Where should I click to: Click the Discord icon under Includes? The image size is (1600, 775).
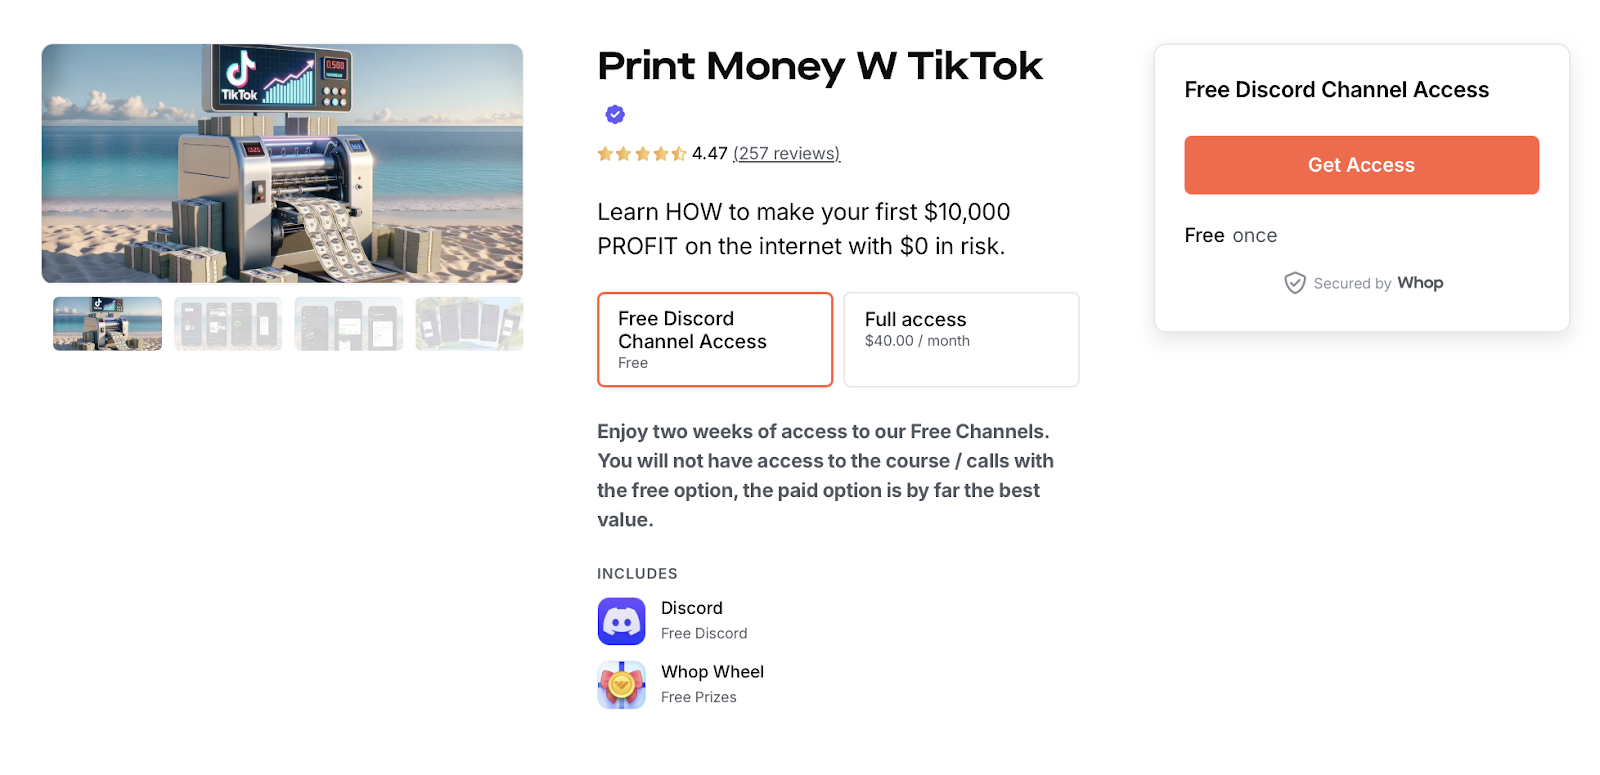tap(621, 620)
